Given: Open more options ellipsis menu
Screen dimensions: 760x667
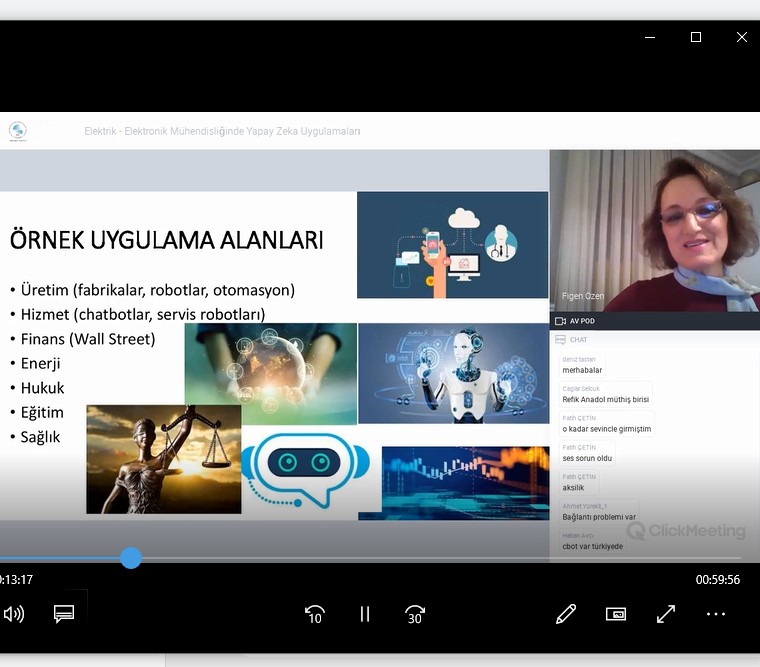Looking at the screenshot, I should [x=716, y=614].
